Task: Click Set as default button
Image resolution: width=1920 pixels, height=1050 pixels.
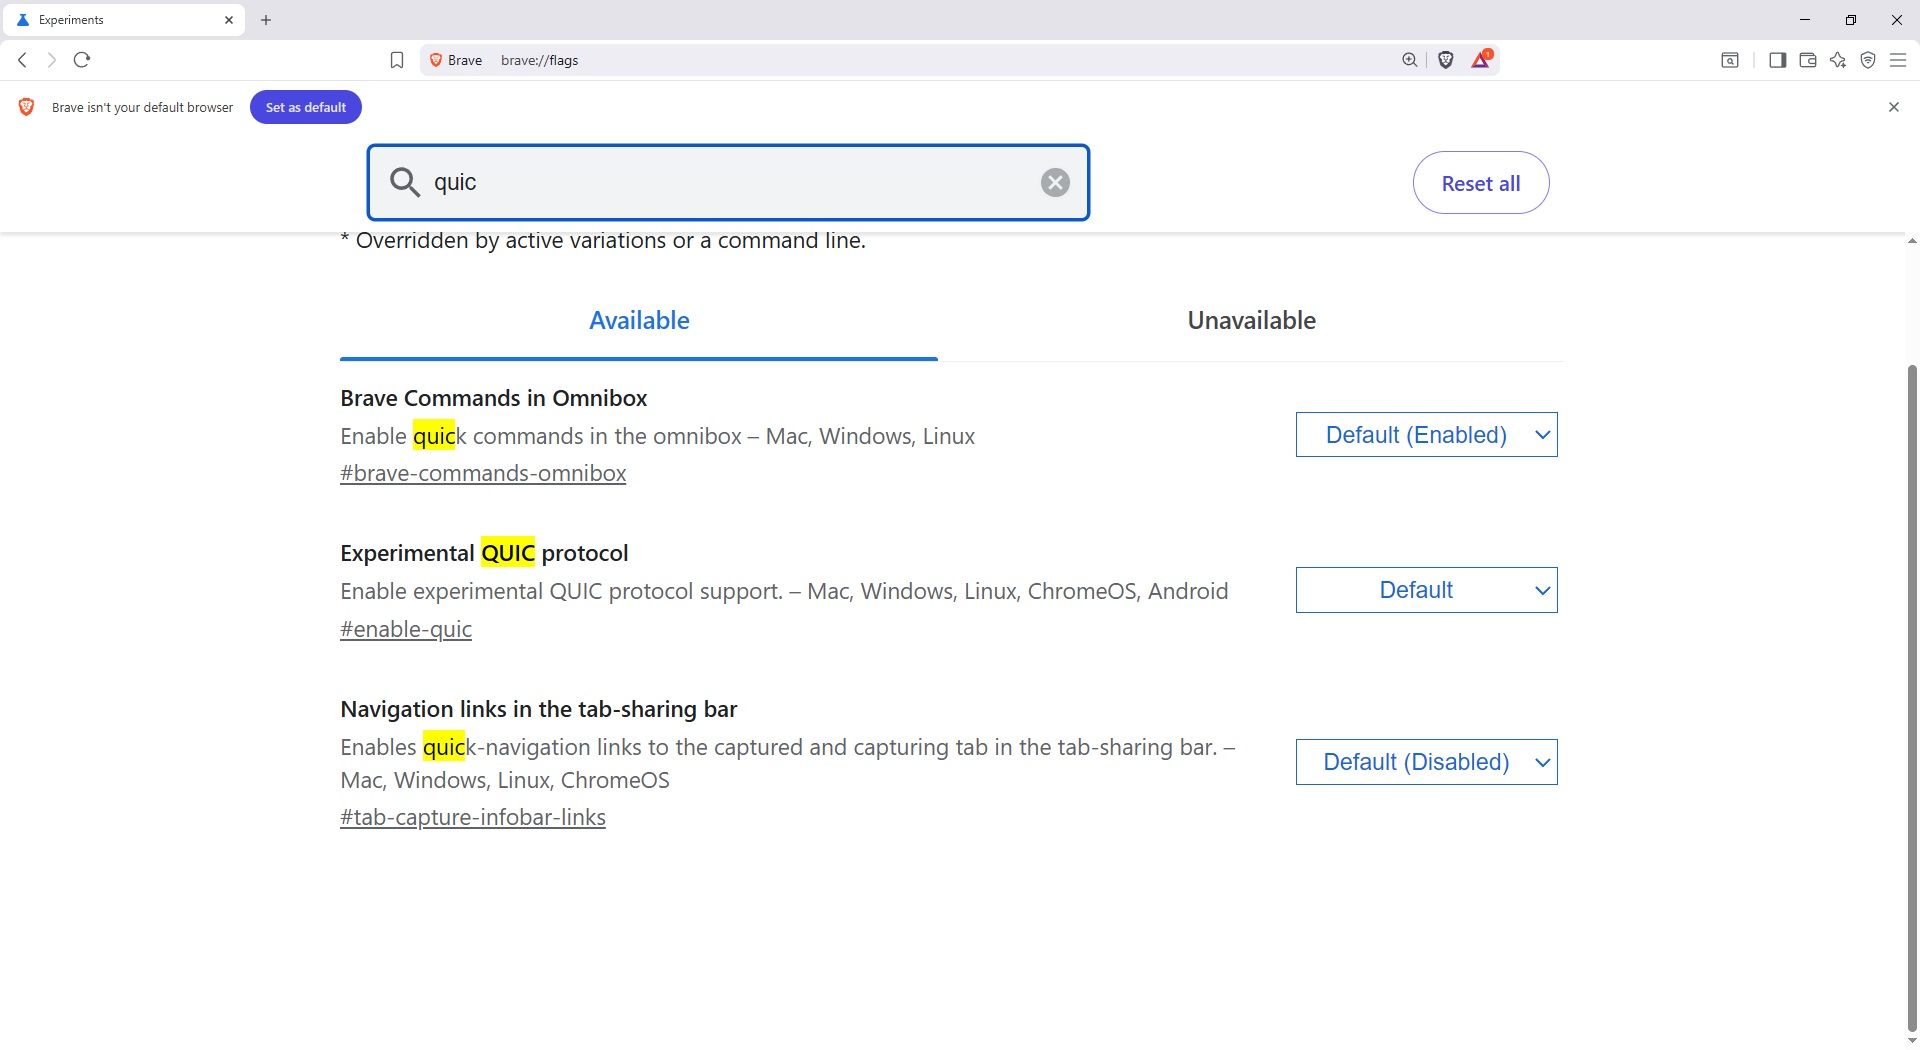Action: (306, 107)
